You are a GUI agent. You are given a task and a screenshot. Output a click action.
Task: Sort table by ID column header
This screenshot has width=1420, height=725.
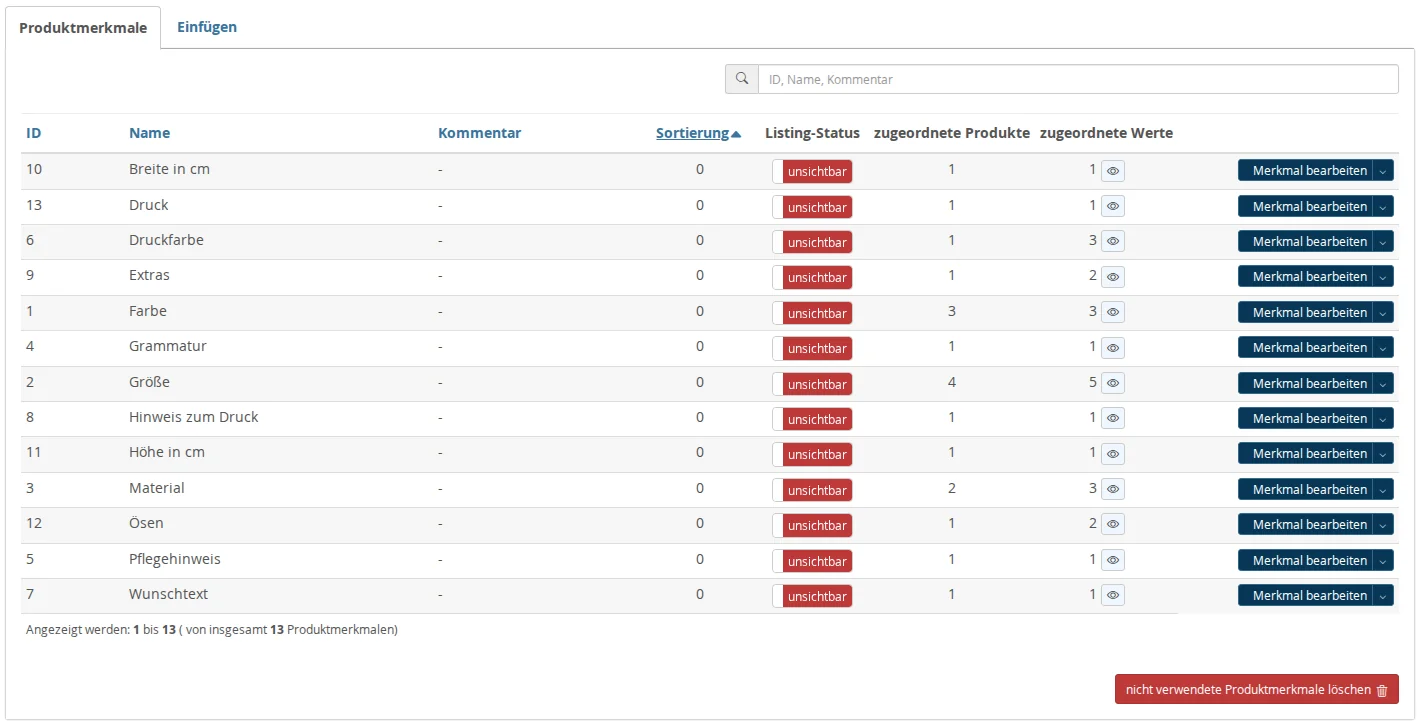click(x=33, y=133)
